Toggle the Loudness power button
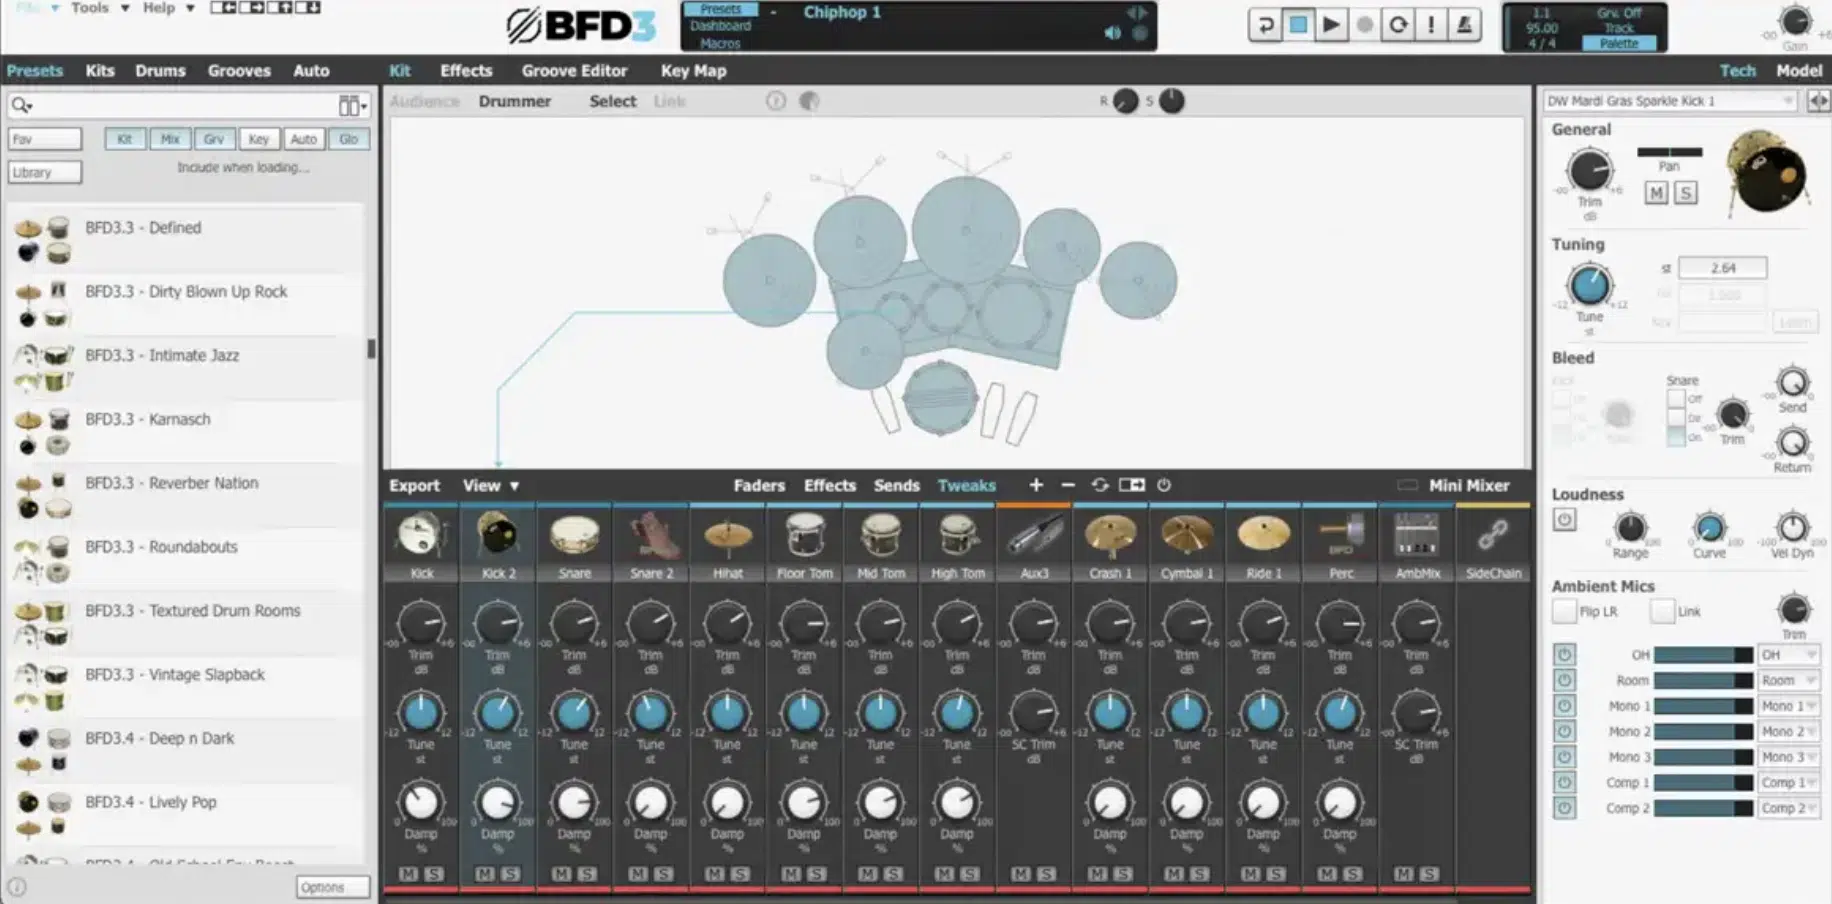The height and width of the screenshot is (904, 1832). [1564, 520]
